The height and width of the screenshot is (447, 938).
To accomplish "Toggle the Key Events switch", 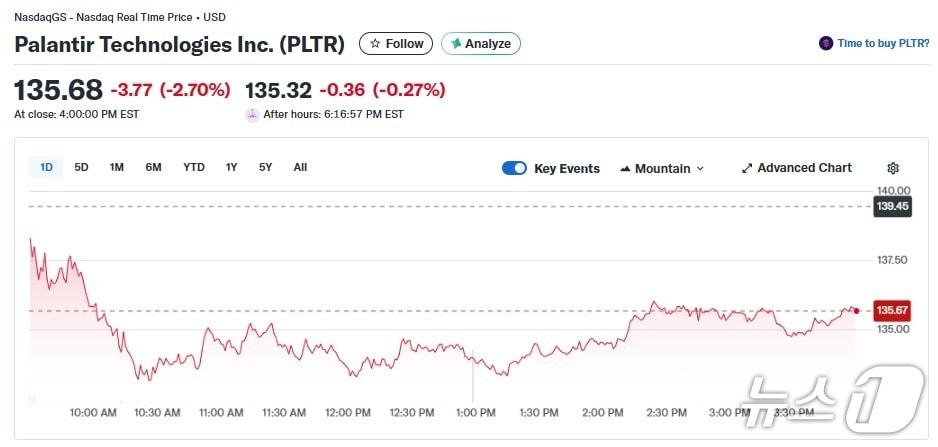I will 514,168.
